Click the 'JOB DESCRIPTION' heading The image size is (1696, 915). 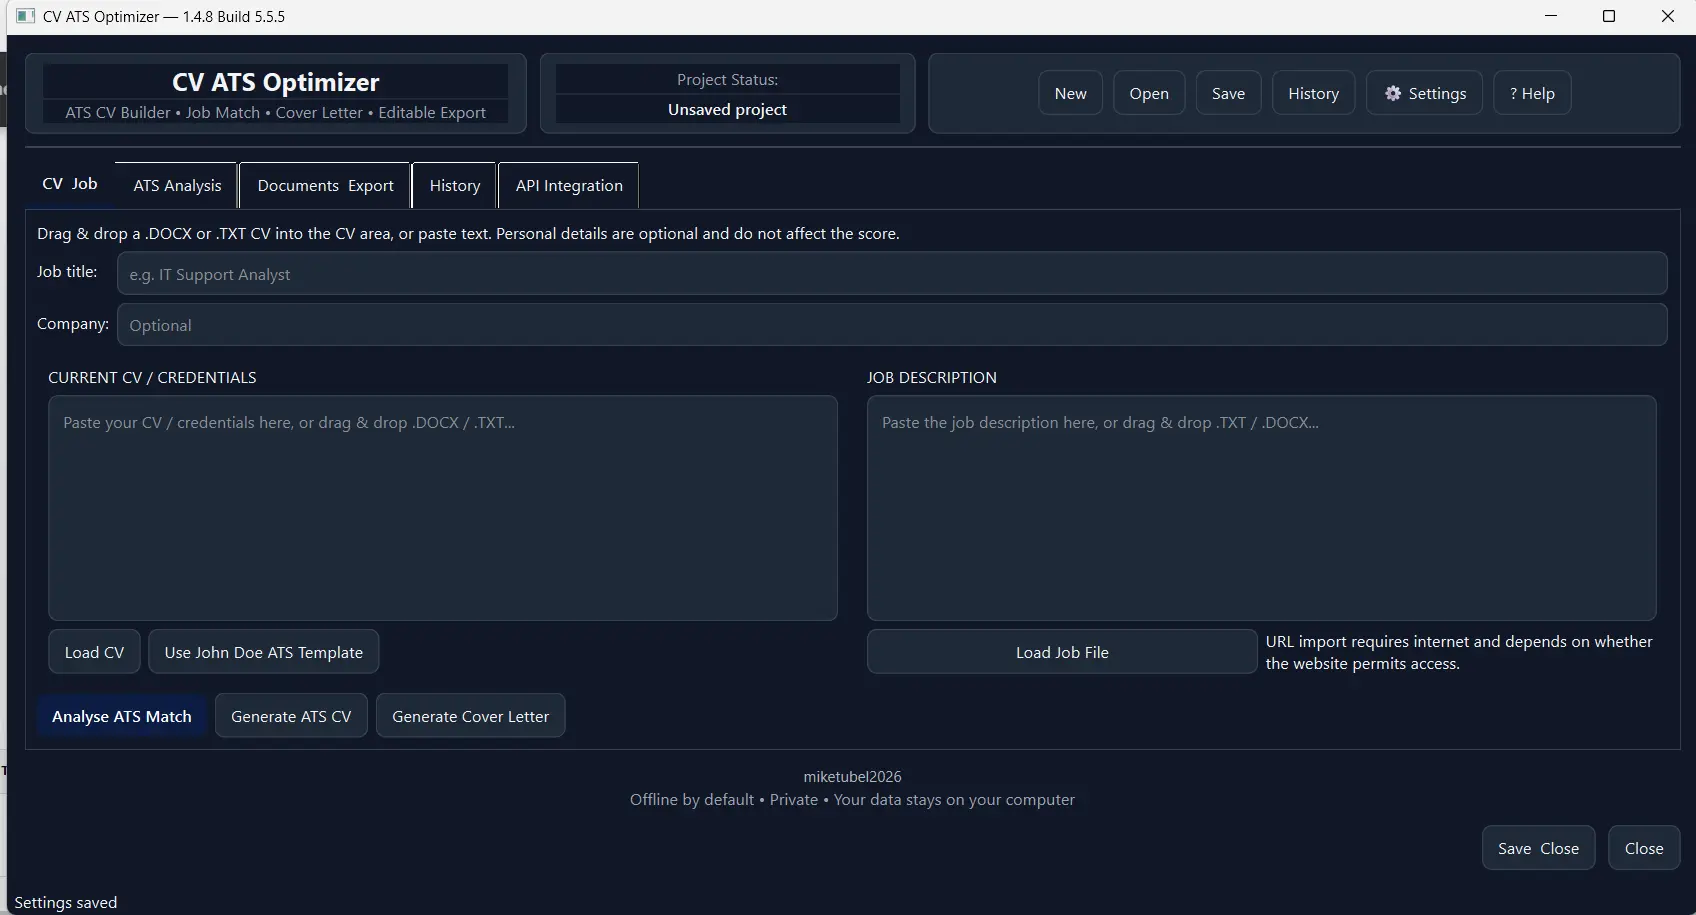click(x=931, y=377)
